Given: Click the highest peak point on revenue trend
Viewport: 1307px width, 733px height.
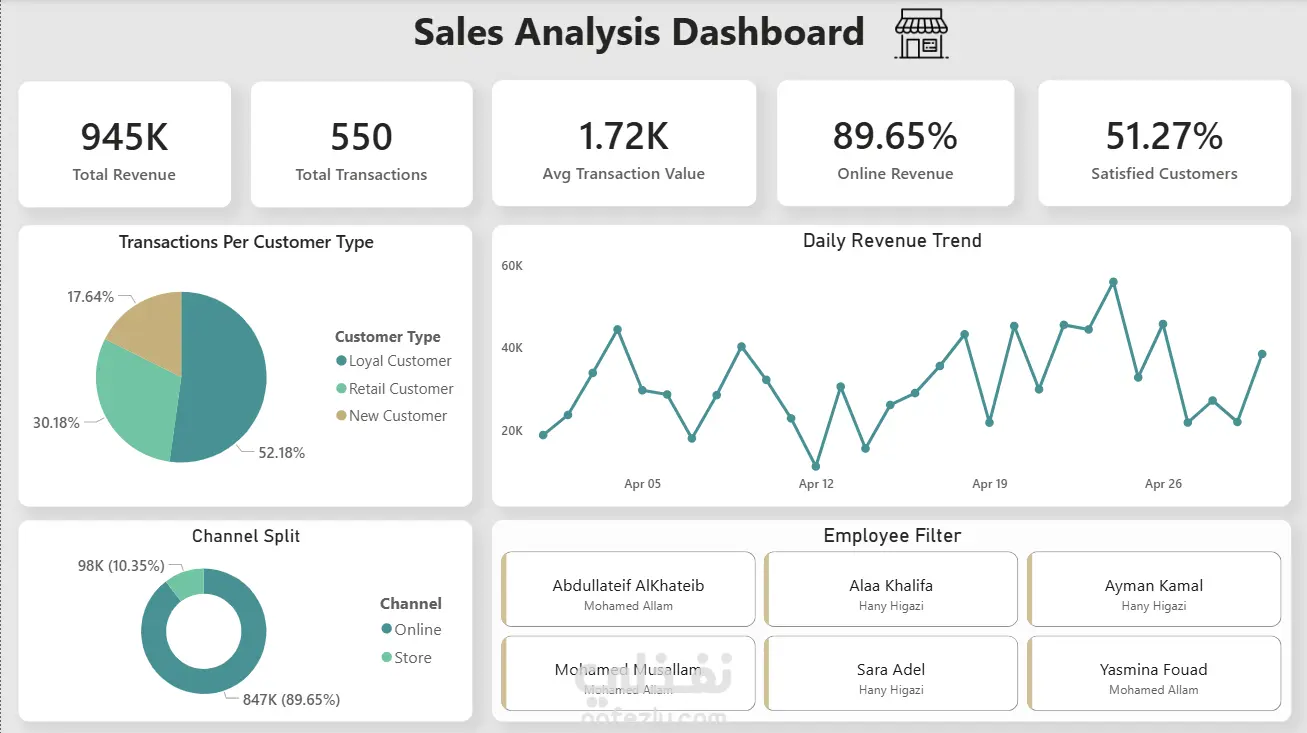Looking at the screenshot, I should click(1113, 282).
